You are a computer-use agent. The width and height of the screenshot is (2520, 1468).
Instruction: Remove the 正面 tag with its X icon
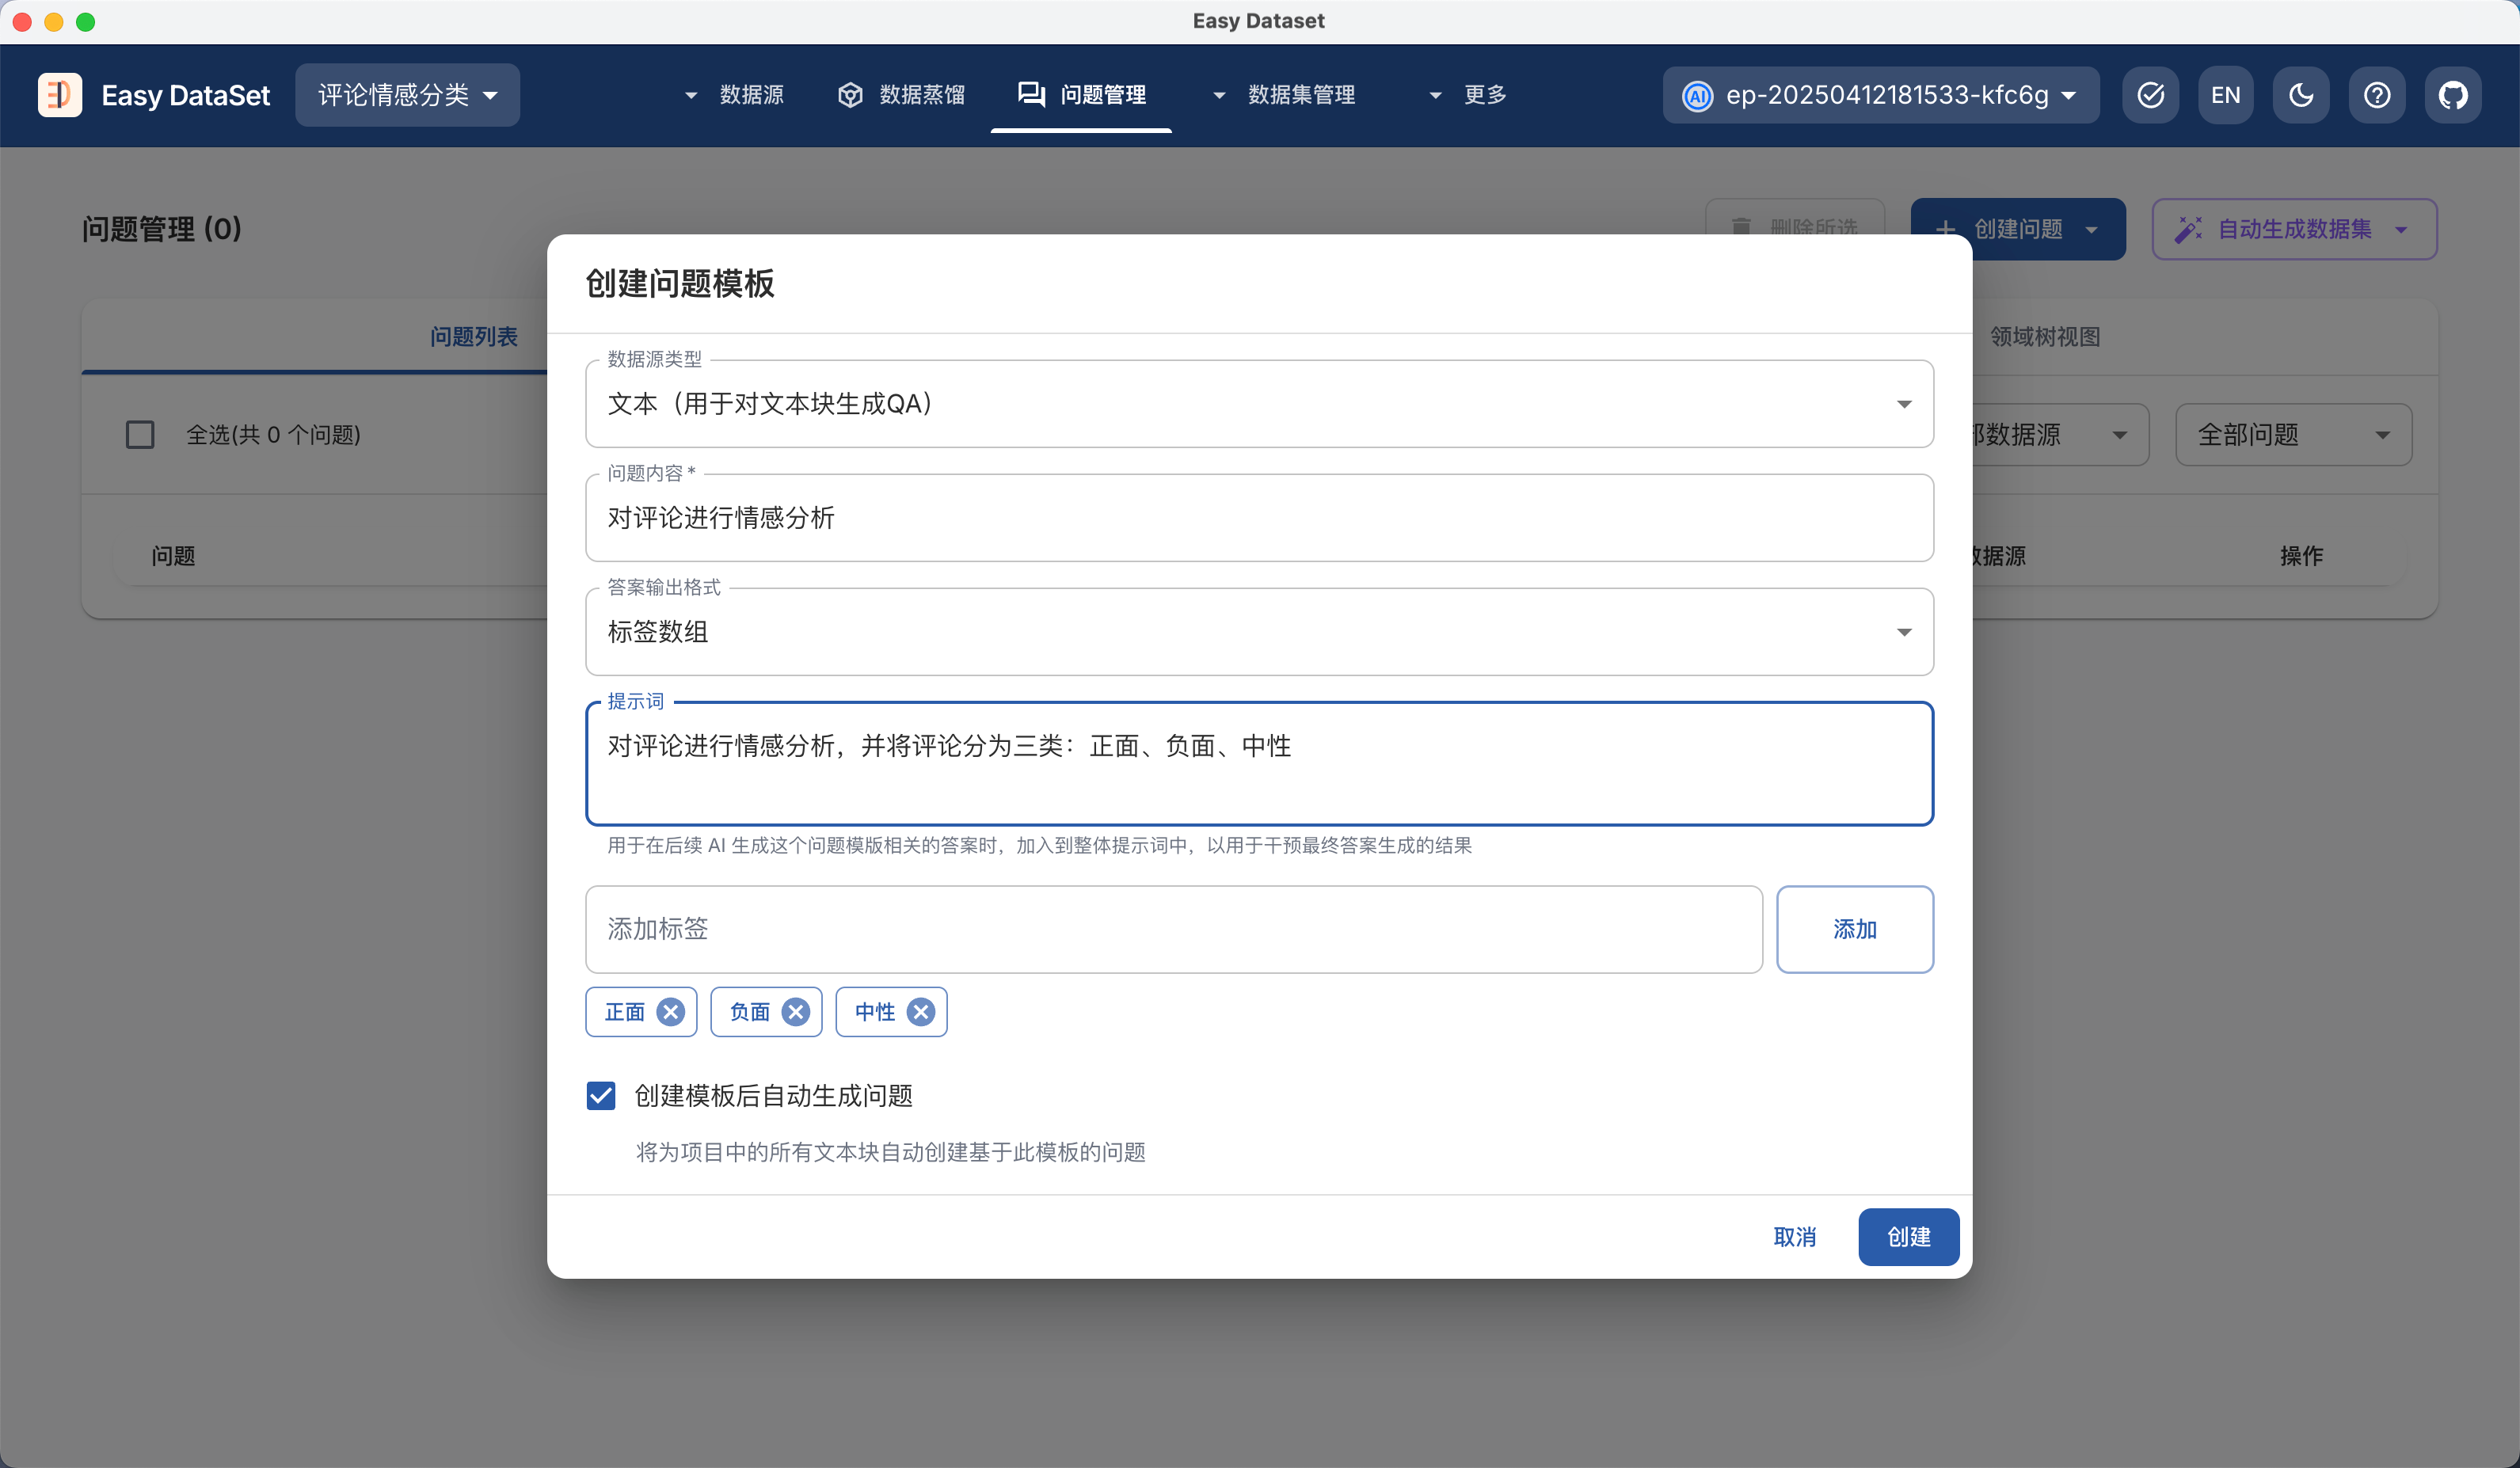(x=670, y=1012)
